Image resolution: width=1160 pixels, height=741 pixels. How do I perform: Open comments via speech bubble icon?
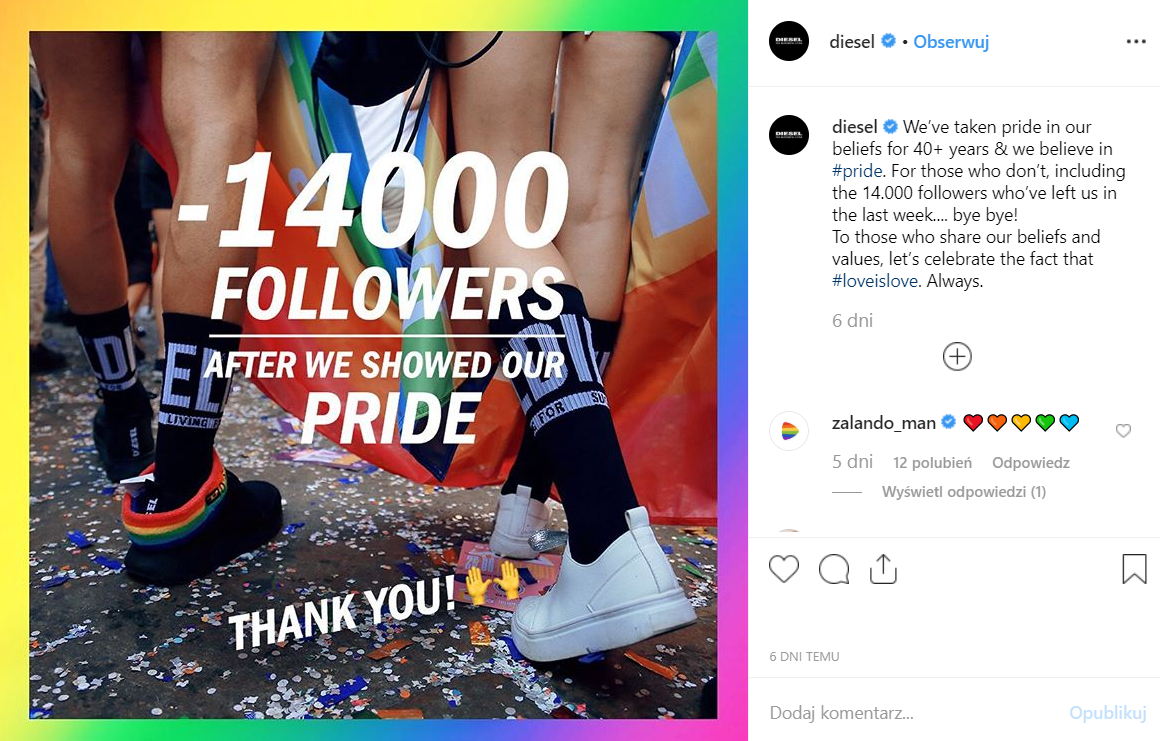834,569
